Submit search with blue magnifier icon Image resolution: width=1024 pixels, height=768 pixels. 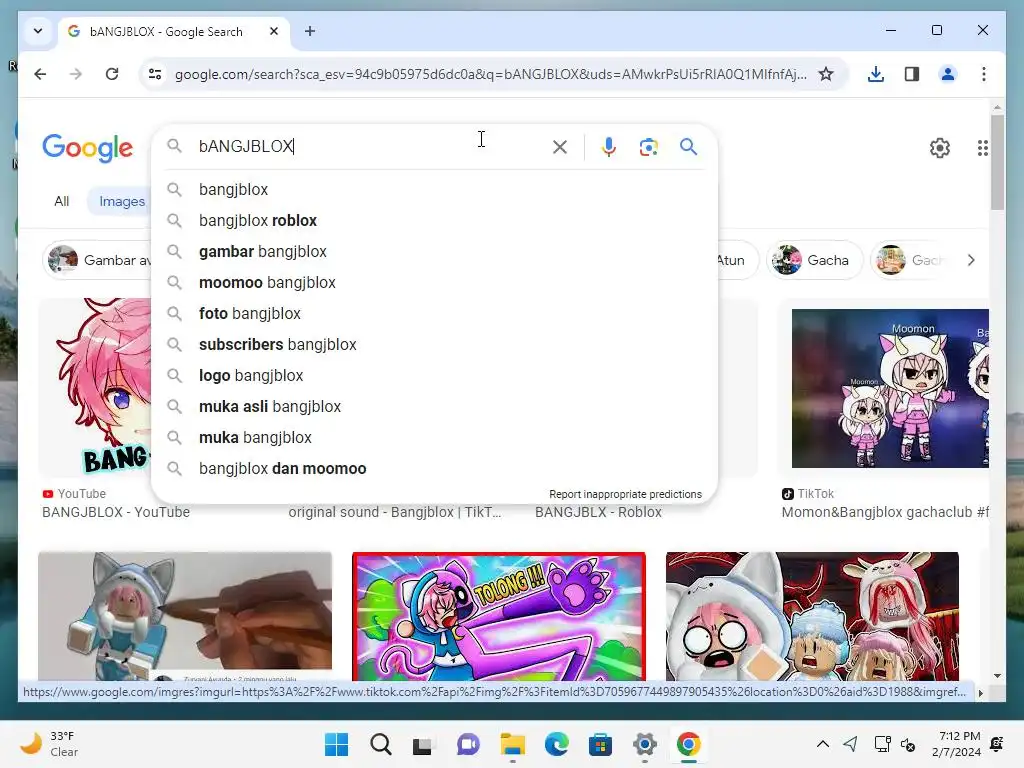point(688,146)
